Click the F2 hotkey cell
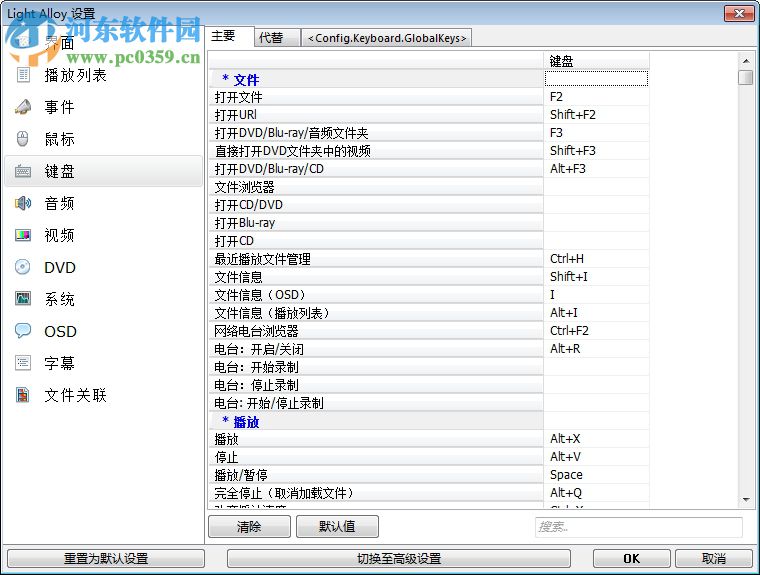This screenshot has height=575, width=760. point(596,97)
